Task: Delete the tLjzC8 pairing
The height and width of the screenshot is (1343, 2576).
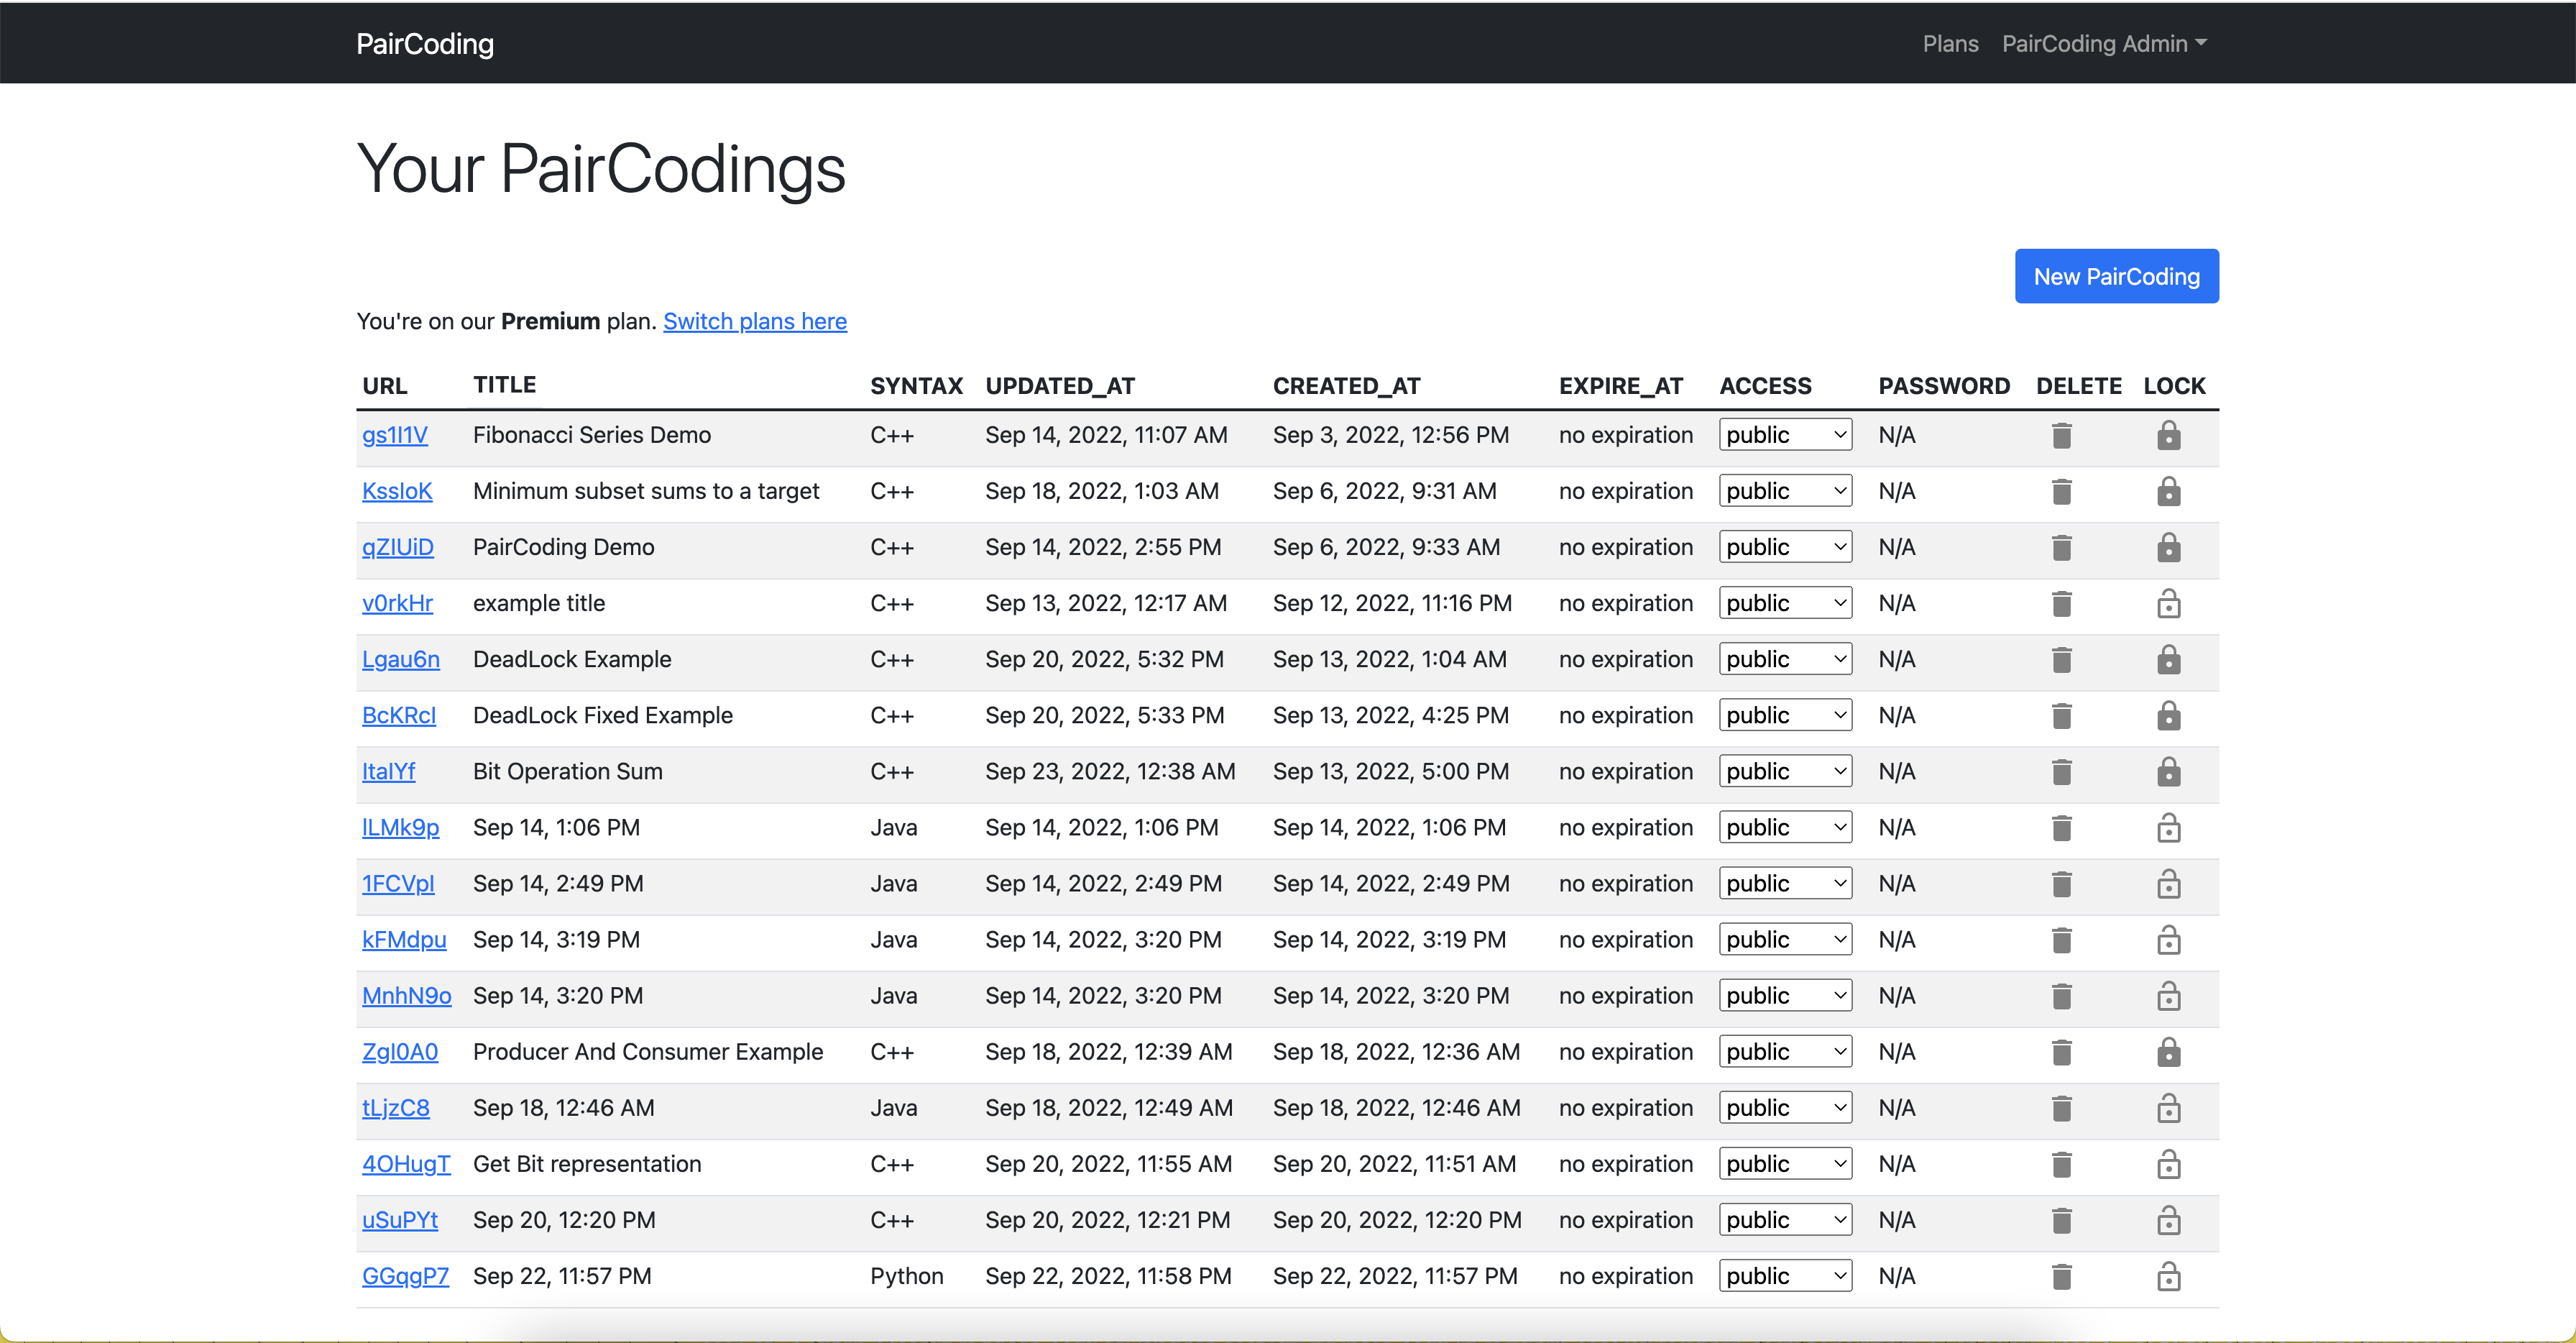Action: click(x=2061, y=1108)
